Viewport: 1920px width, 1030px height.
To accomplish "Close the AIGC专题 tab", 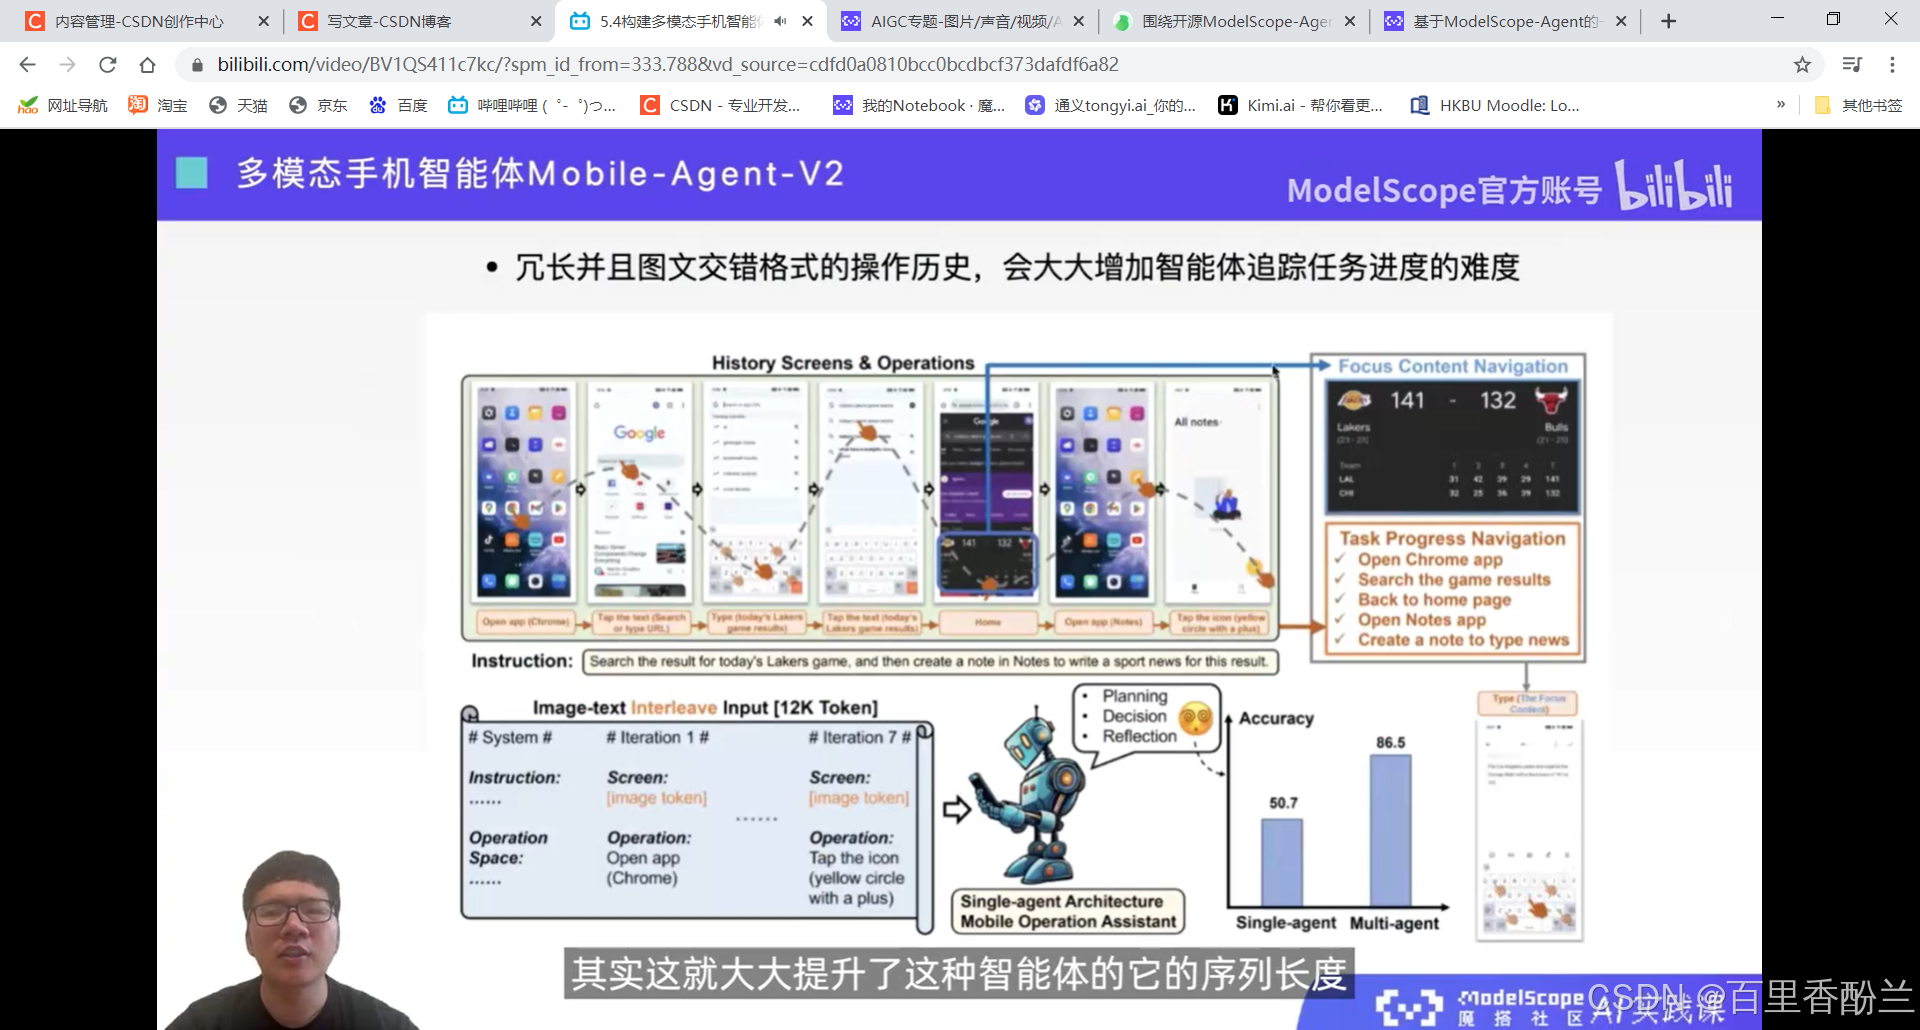I will click(1079, 21).
